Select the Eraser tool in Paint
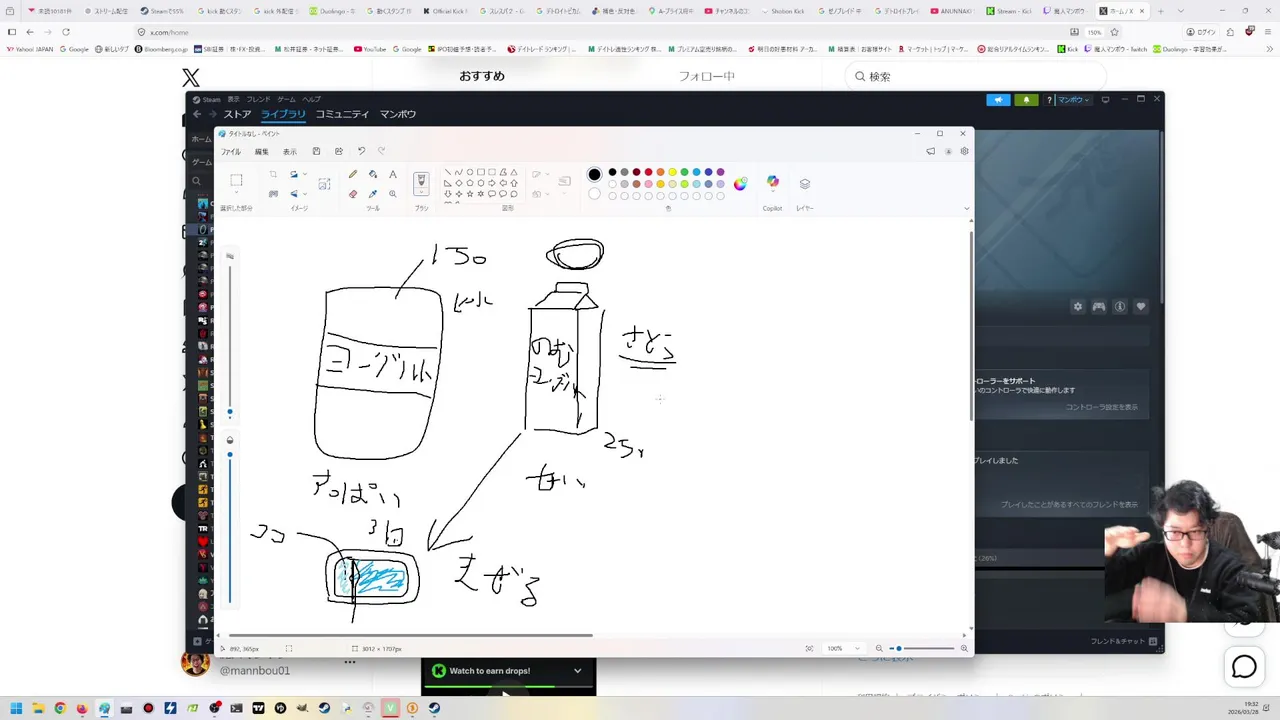This screenshot has height=720, width=1280. click(x=353, y=194)
